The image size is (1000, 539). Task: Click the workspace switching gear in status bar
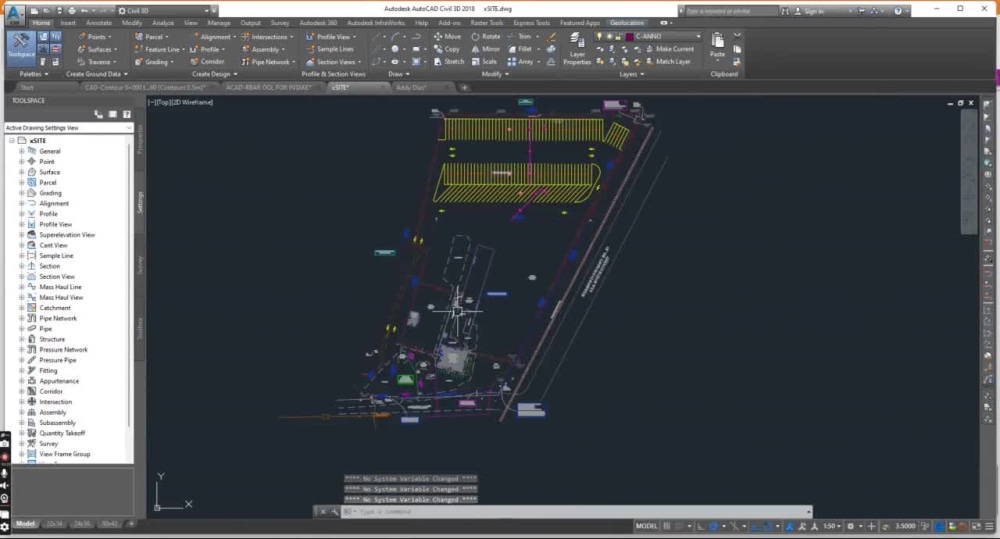tap(850, 526)
